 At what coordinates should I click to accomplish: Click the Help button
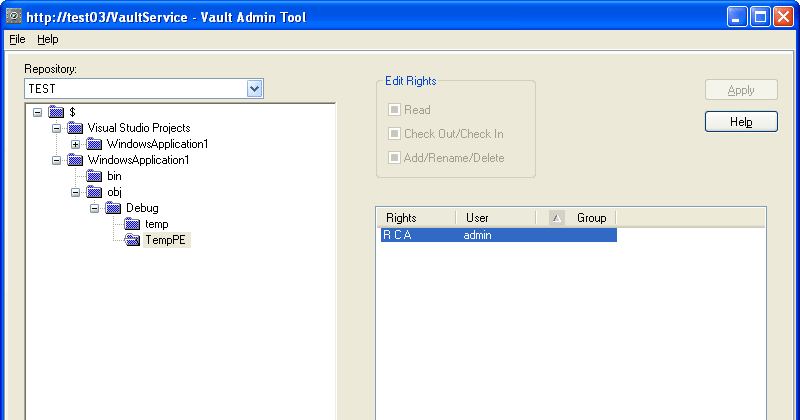click(x=741, y=122)
